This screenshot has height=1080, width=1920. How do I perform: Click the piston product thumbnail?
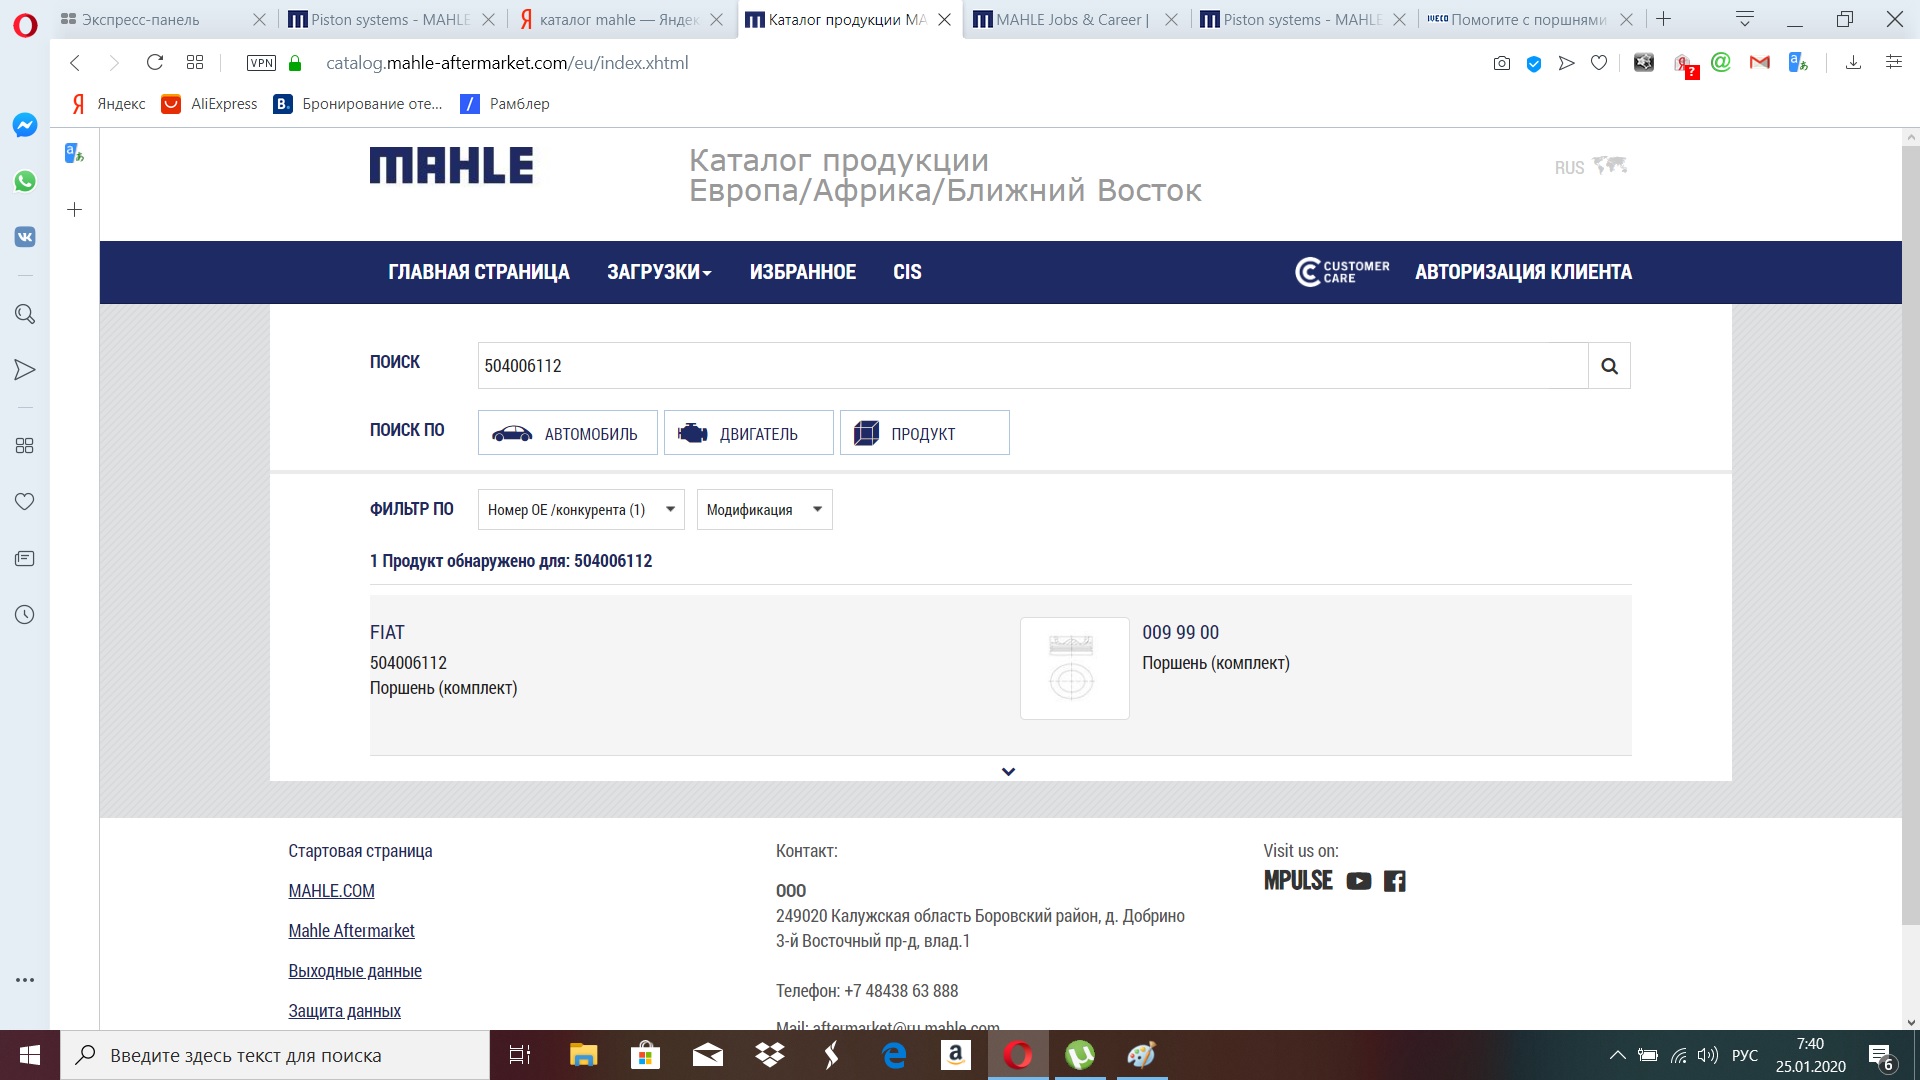point(1074,668)
